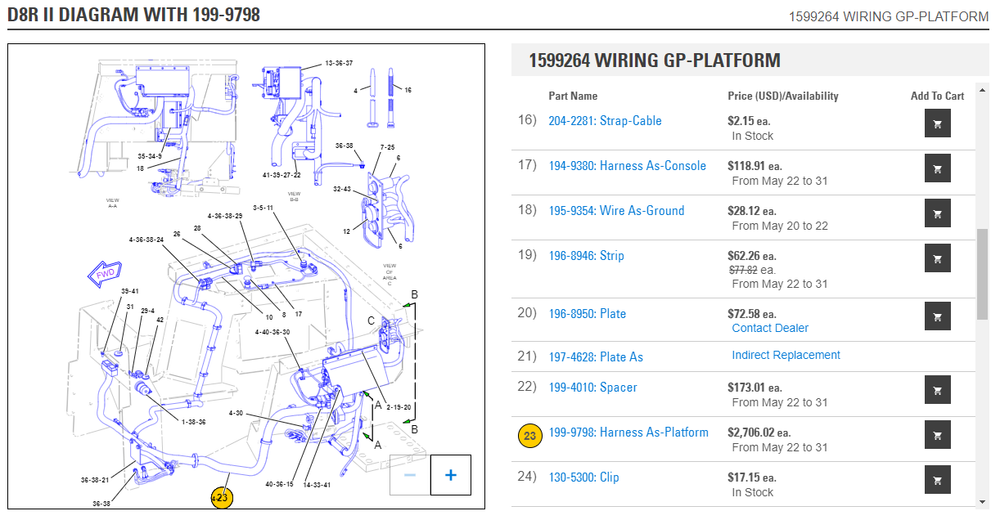
Task: Click callout label 40-36-15 in diagram
Action: tap(279, 484)
